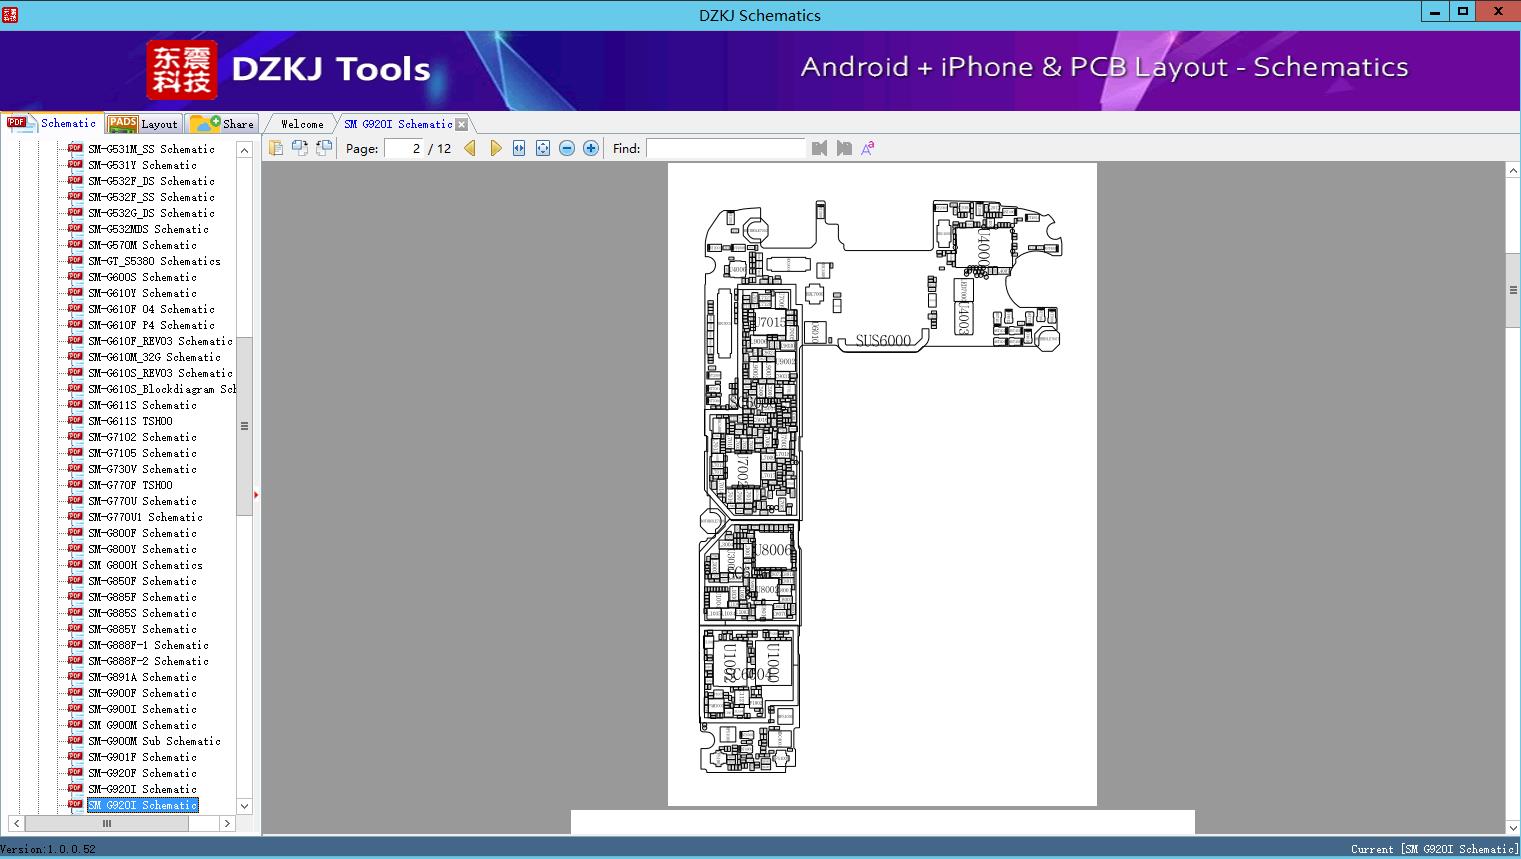Toggle match case search option icon

(868, 148)
